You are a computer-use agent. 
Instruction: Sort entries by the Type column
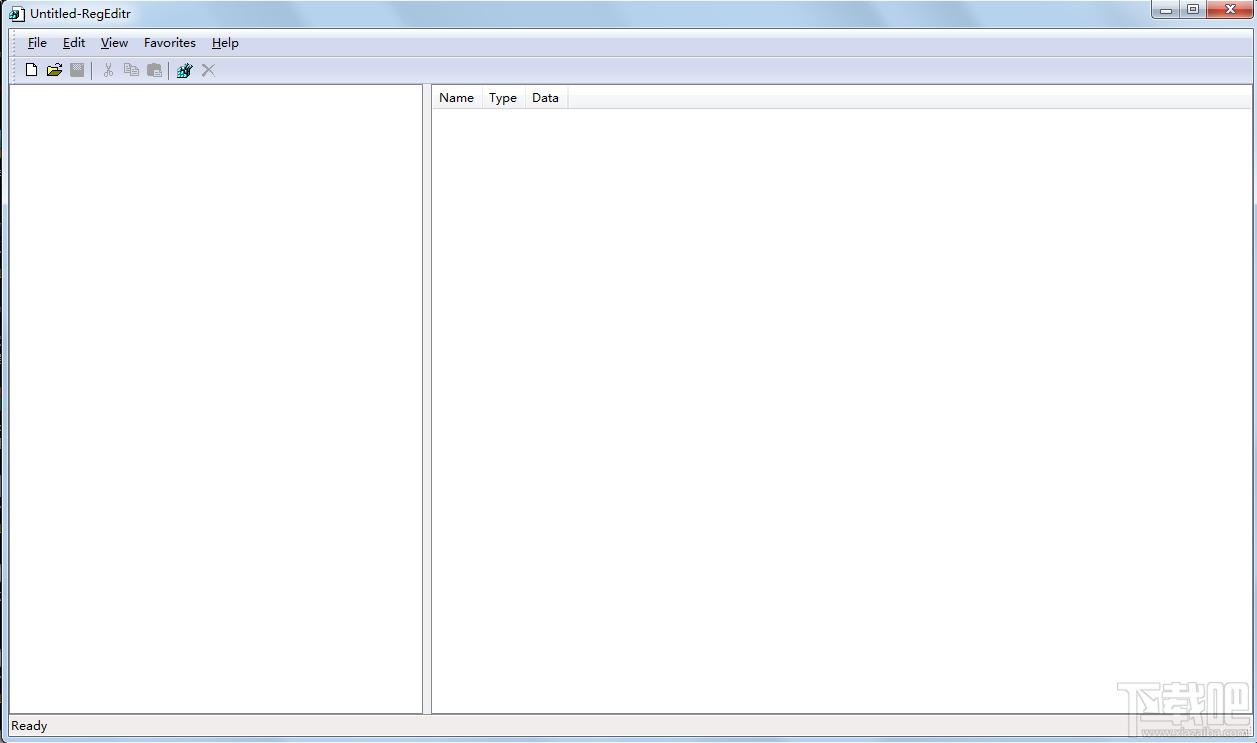[502, 97]
